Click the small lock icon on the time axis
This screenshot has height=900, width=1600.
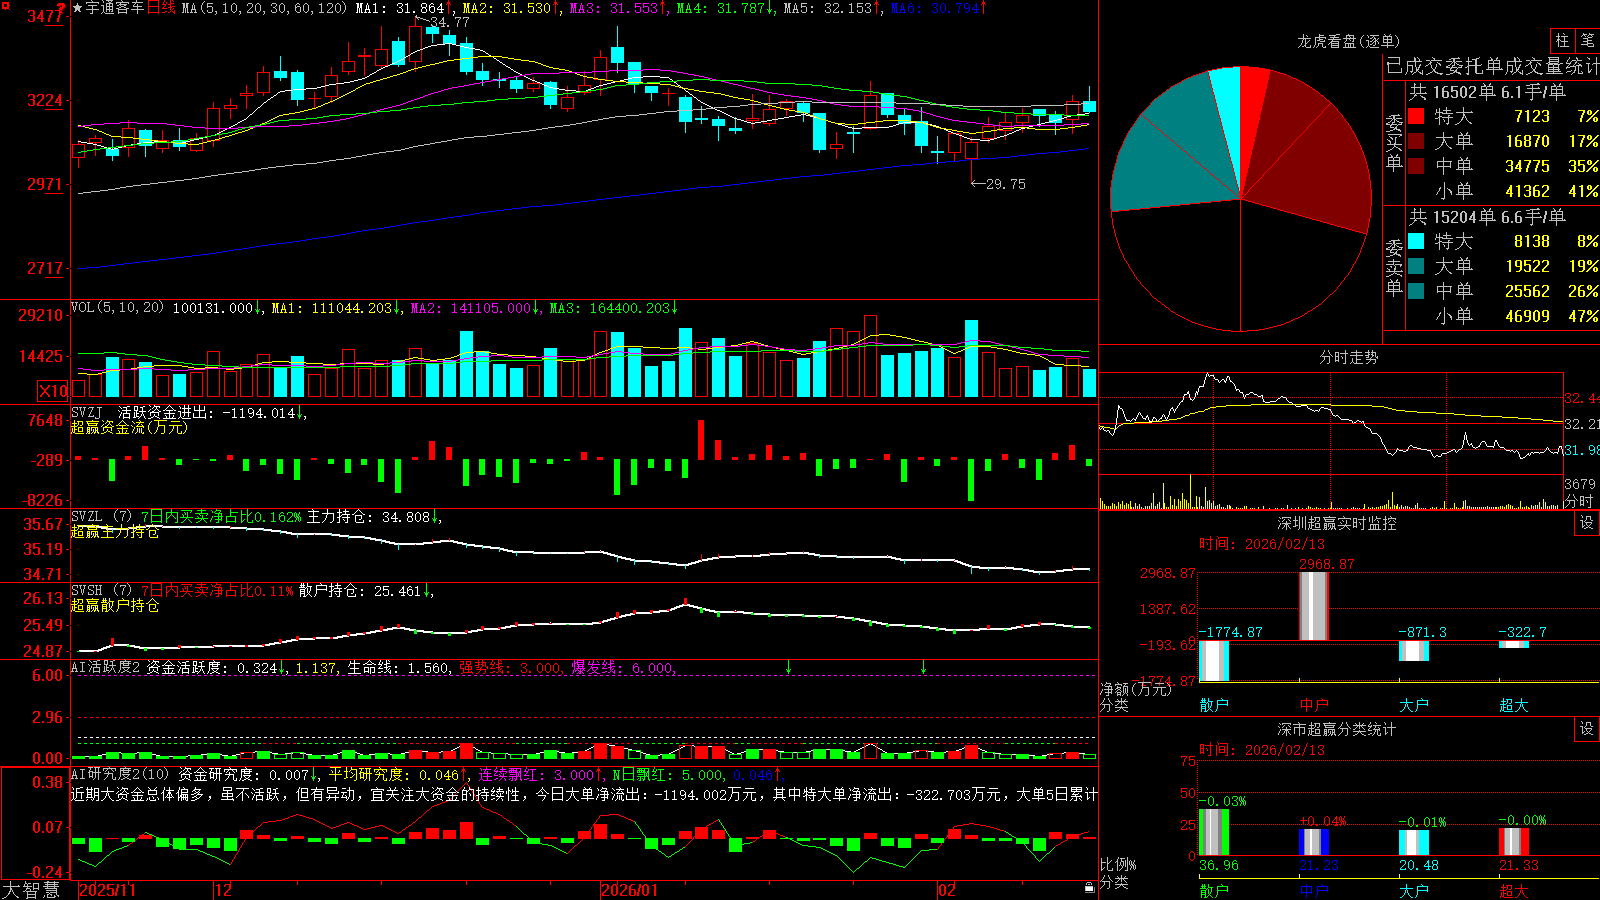(1090, 887)
